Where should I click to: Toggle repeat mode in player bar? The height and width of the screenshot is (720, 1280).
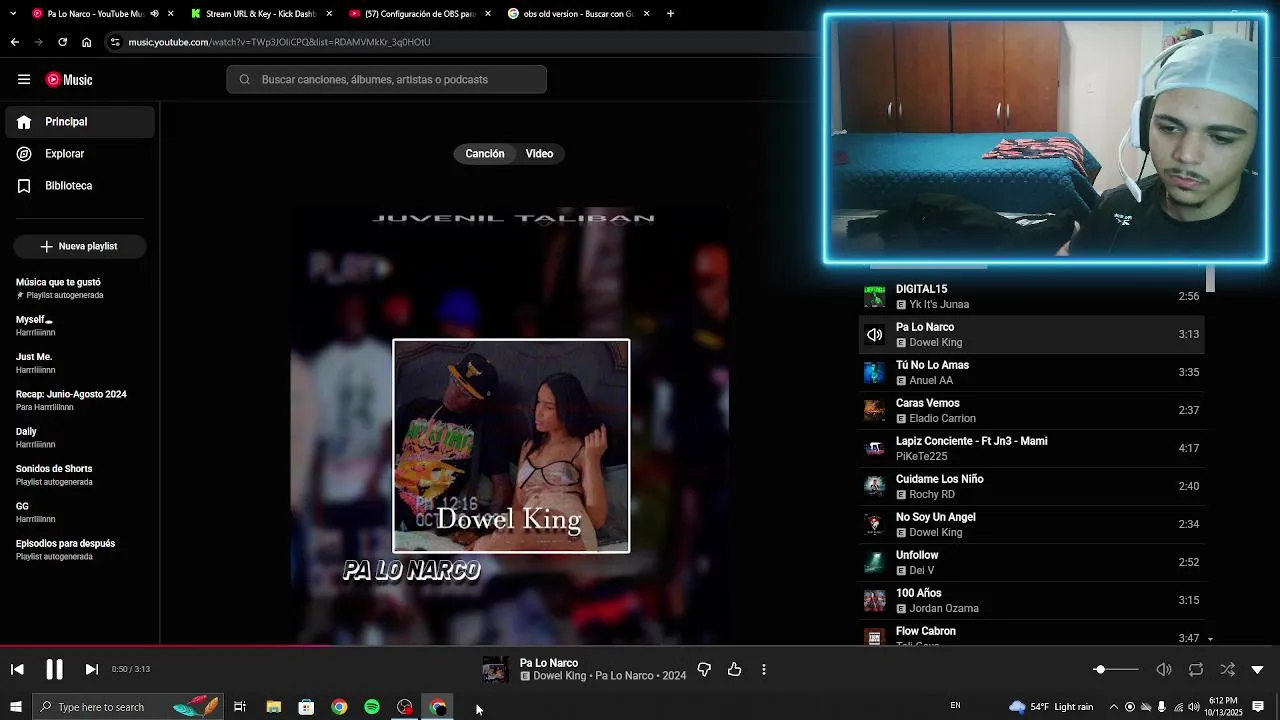[x=1196, y=669]
